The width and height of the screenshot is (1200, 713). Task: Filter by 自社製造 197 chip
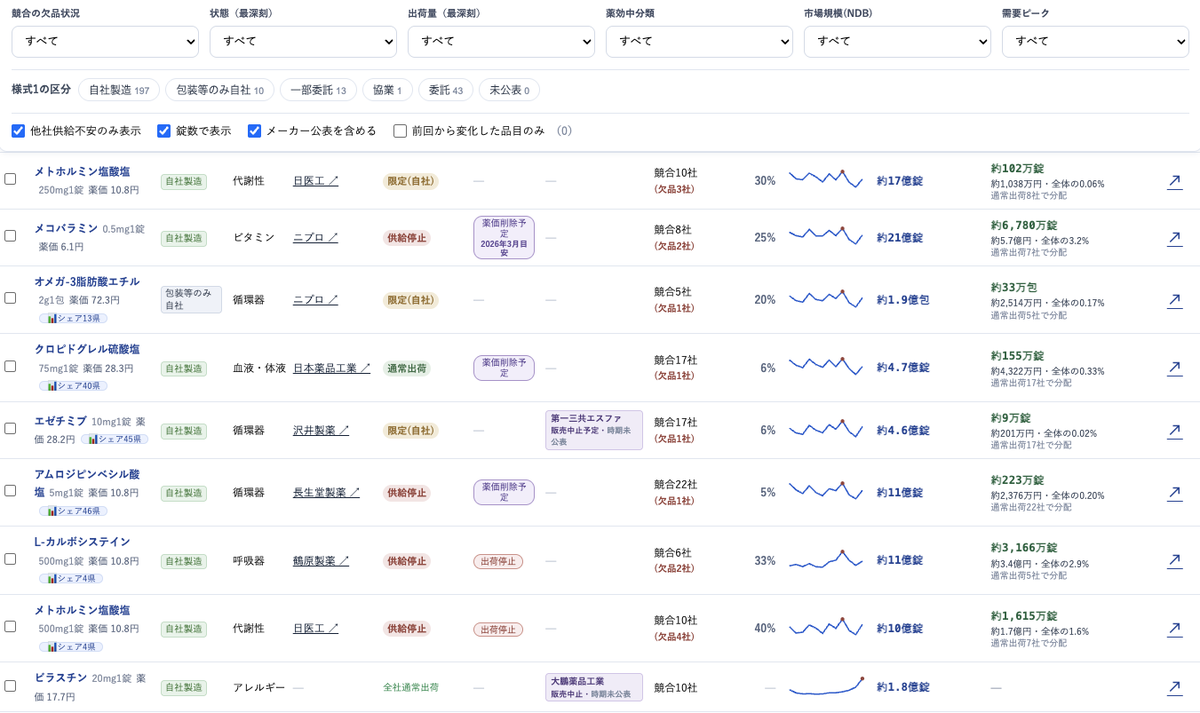click(x=119, y=90)
